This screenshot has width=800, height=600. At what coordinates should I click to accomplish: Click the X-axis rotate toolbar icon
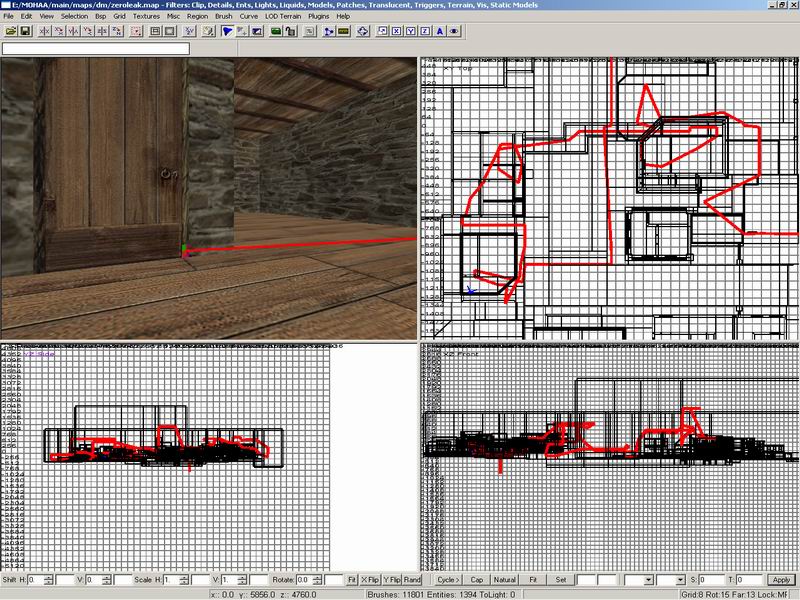59,32
